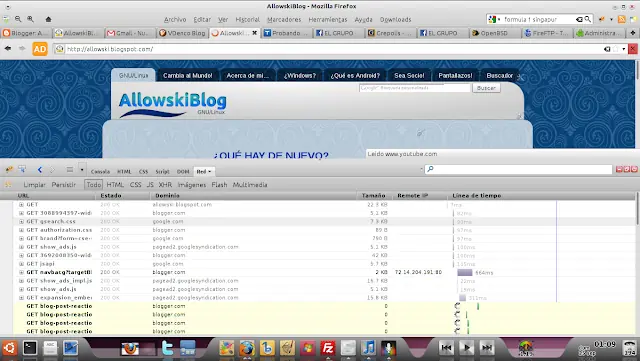The width and height of the screenshot is (640, 361).
Task: Click the zoom in magnifier icon
Action: [31, 19]
